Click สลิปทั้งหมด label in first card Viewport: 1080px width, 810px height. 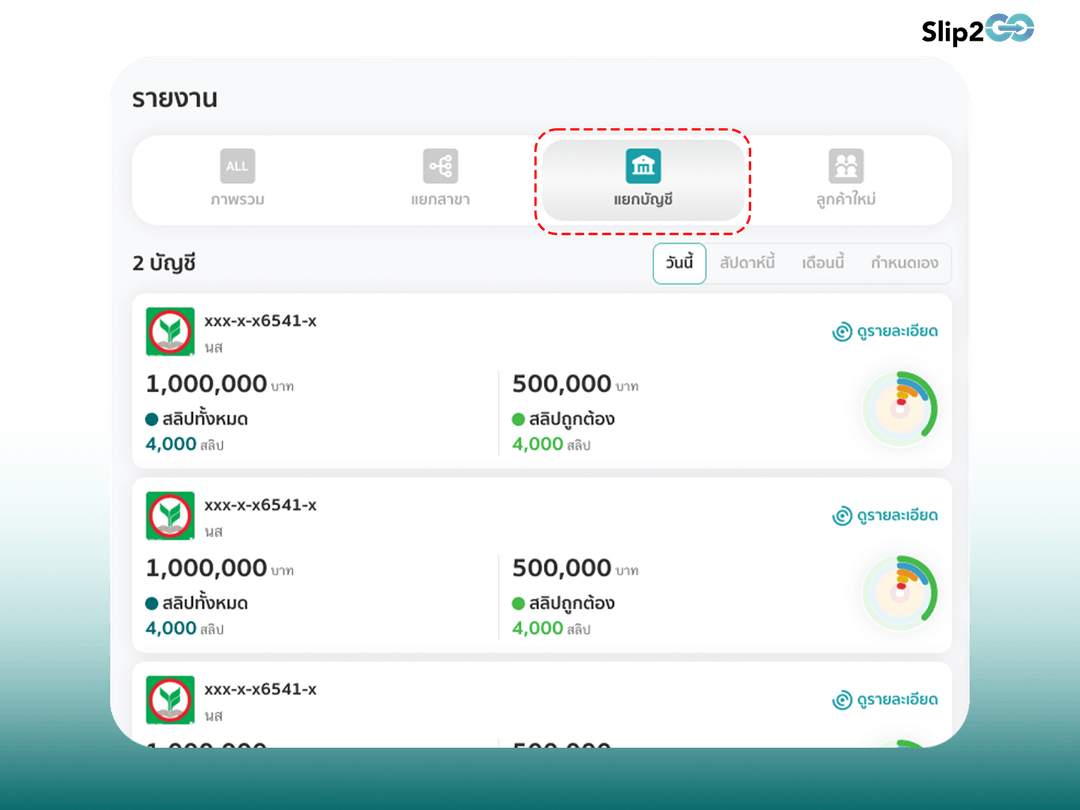coord(205,419)
